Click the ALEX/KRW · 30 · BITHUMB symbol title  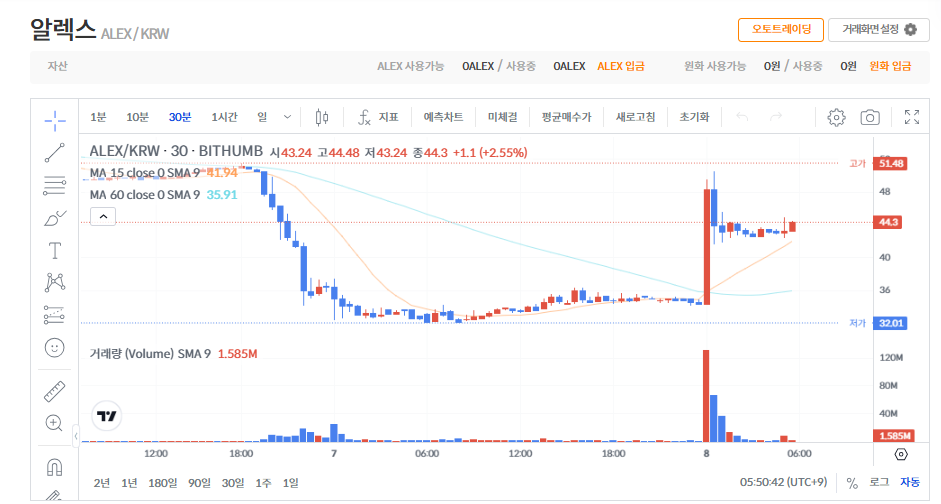point(176,151)
